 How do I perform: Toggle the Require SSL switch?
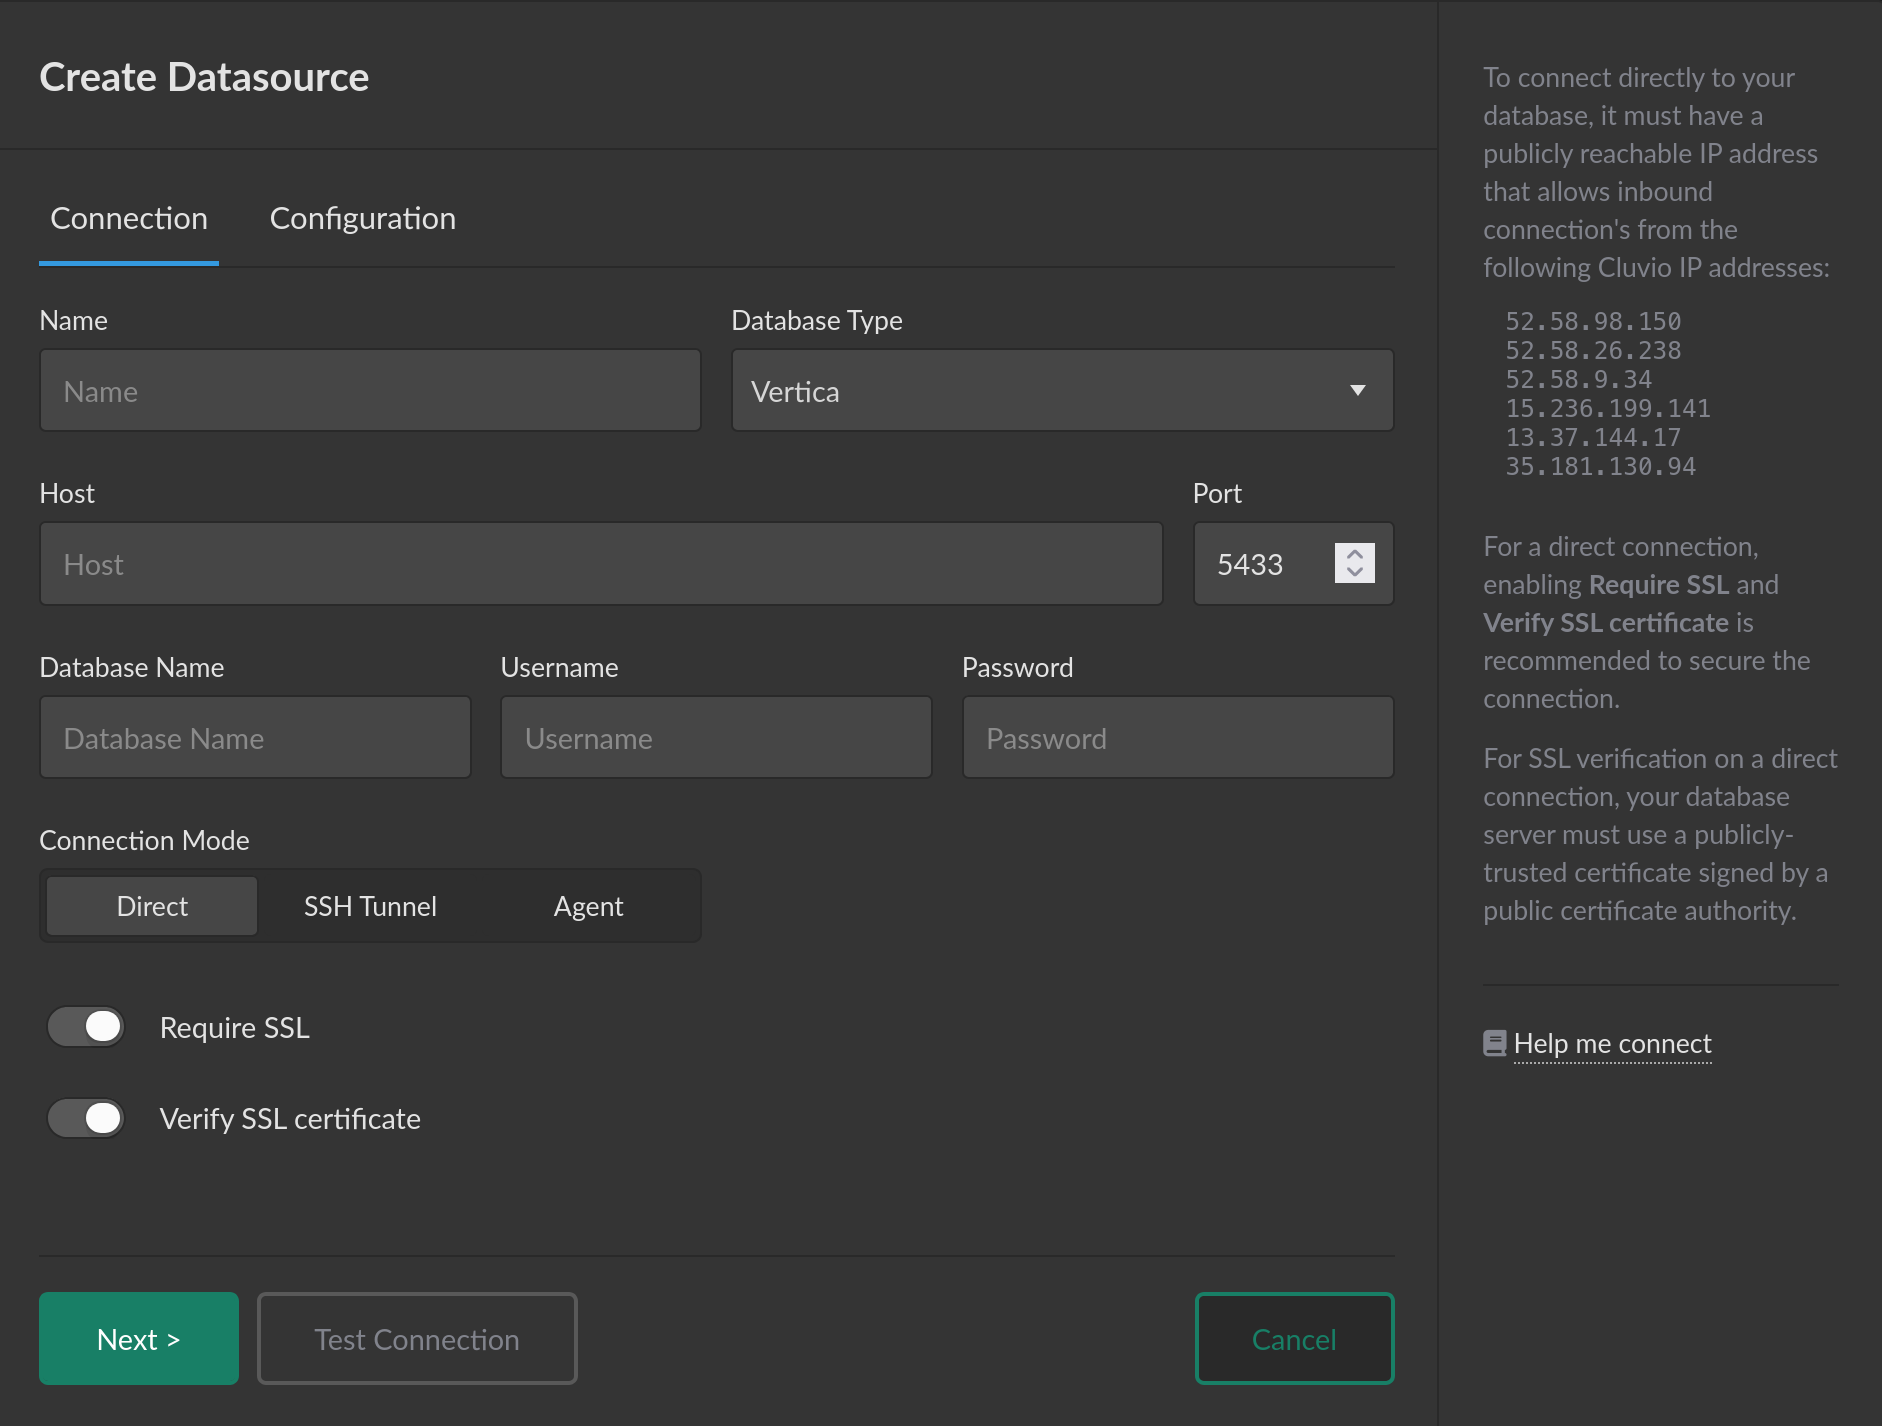[86, 1027]
